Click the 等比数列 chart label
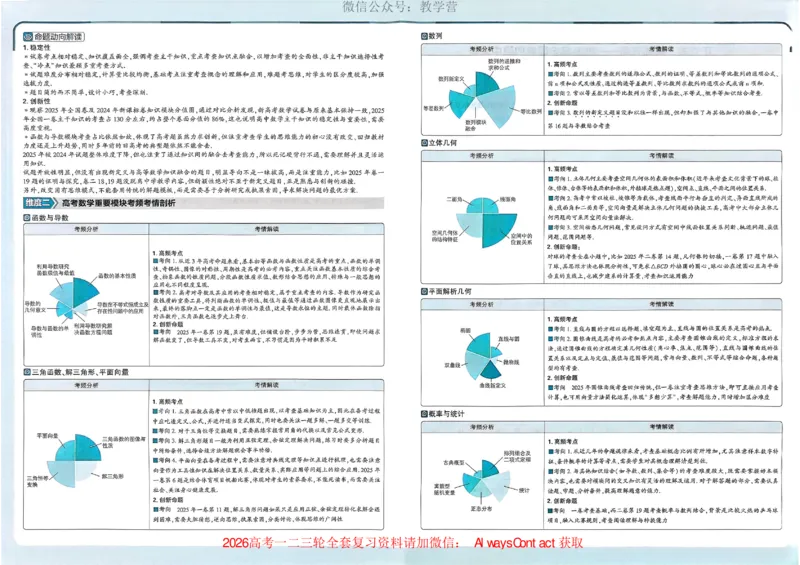This screenshot has height=565, width=800. click(531, 111)
